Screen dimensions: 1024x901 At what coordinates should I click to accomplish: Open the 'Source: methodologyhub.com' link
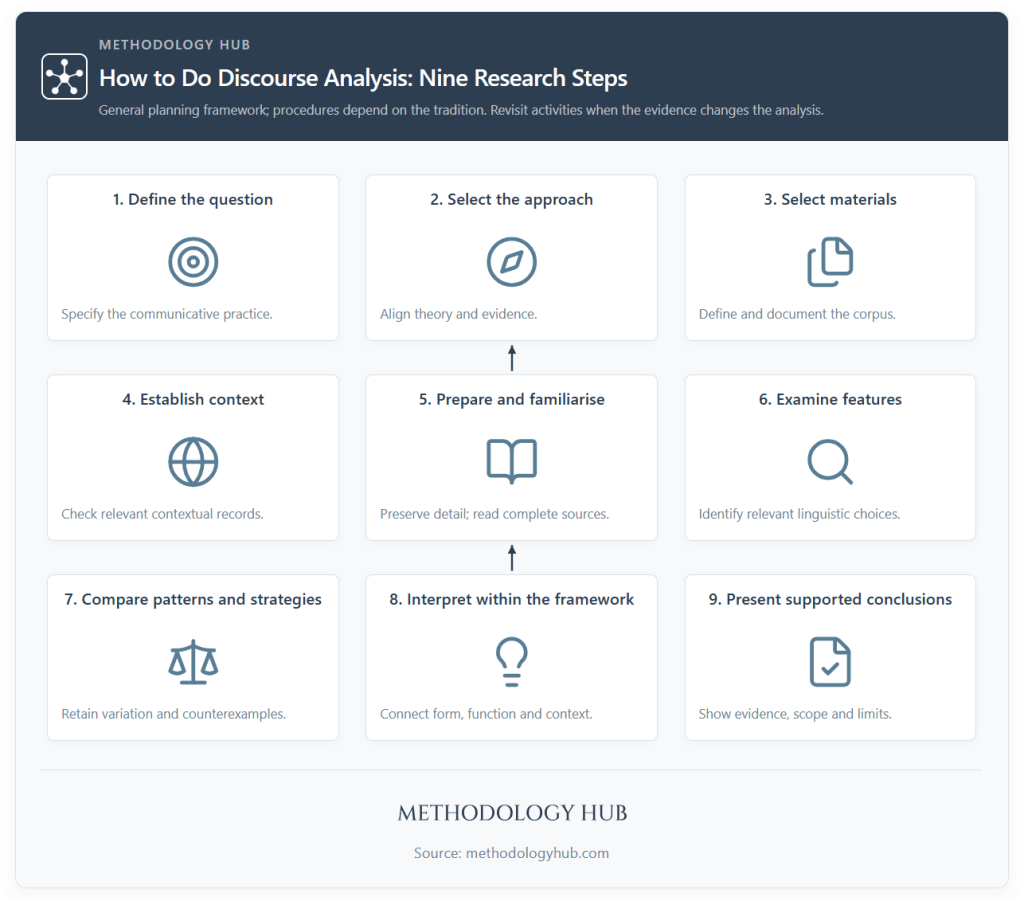click(x=511, y=853)
